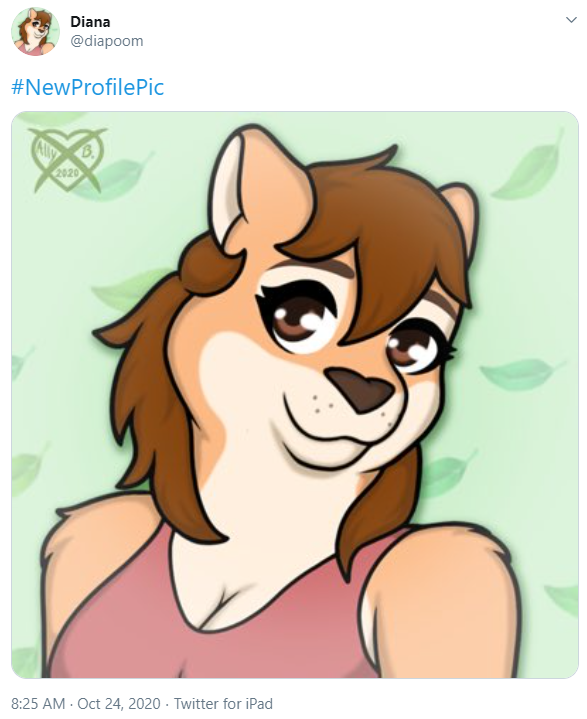Screen dimensions: 587x719
Task: Visit the @diapoom handle link
Action: (x=106, y=41)
